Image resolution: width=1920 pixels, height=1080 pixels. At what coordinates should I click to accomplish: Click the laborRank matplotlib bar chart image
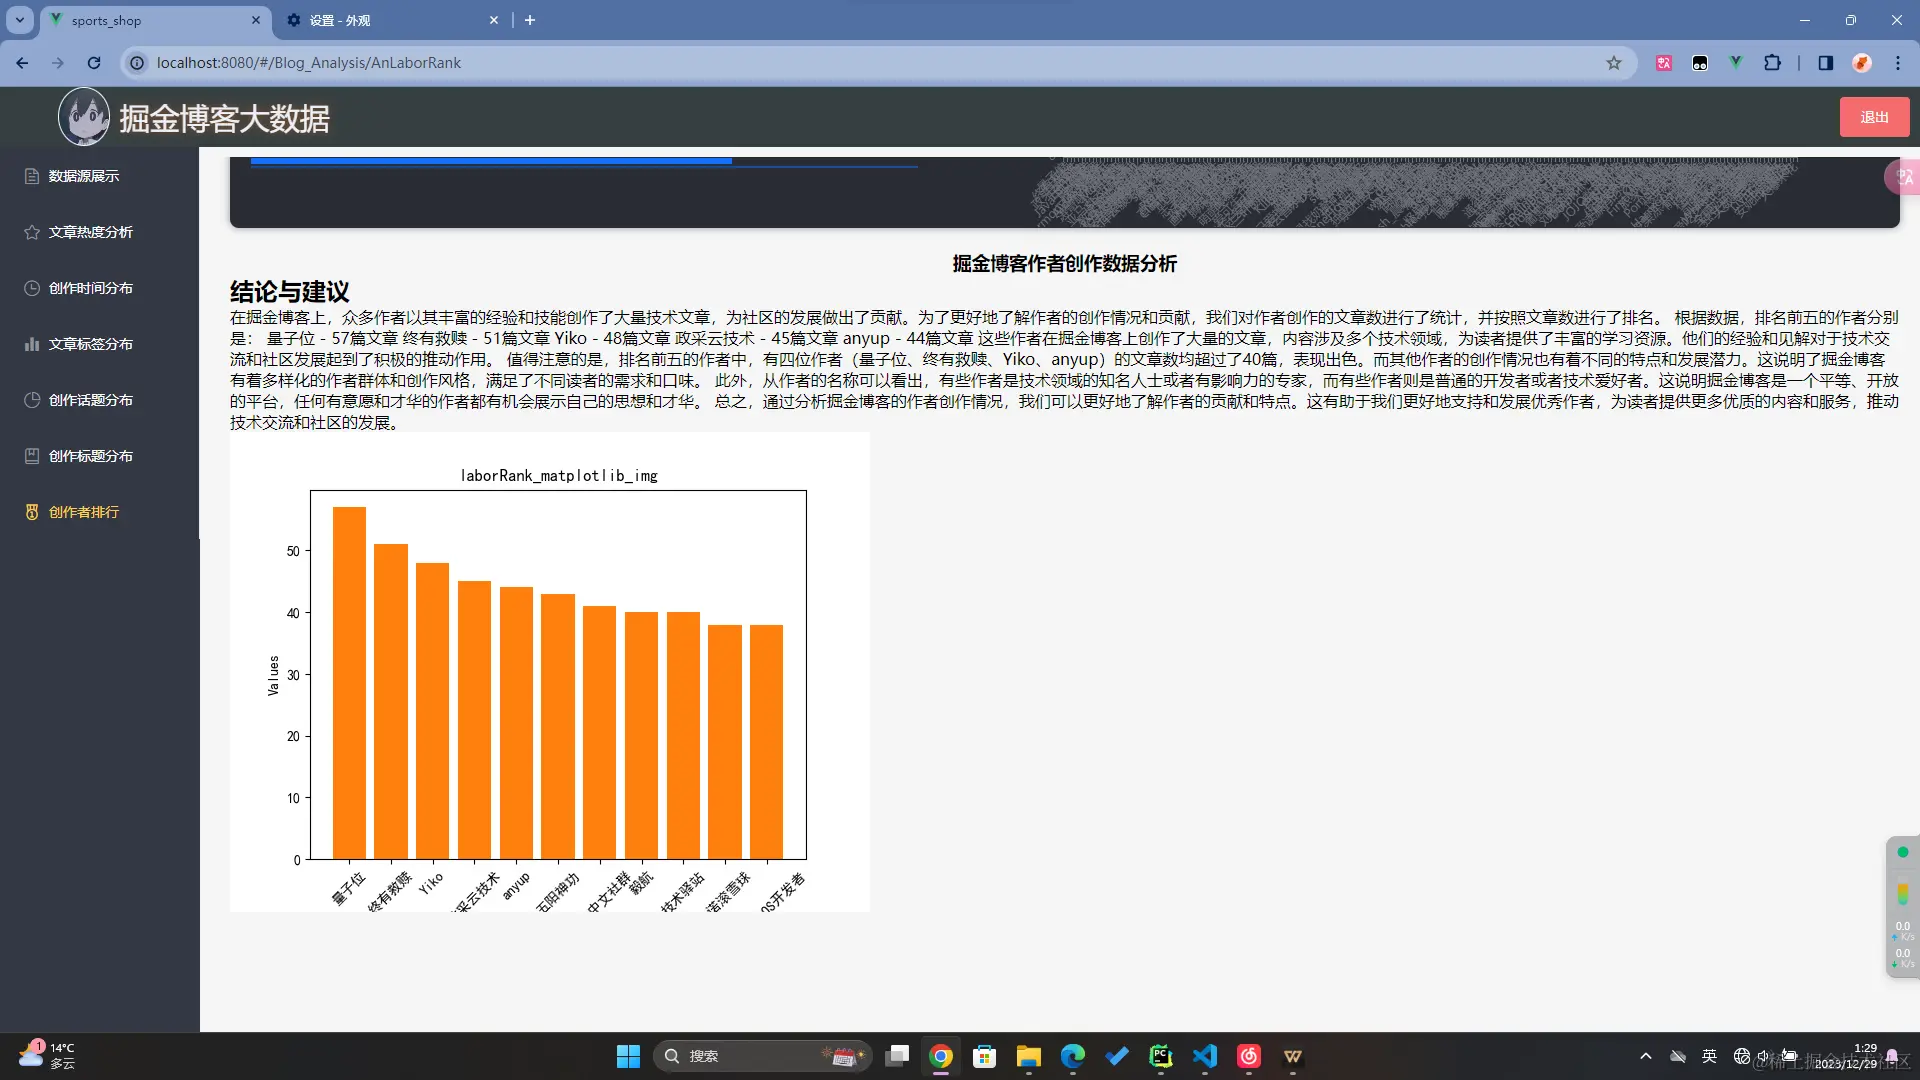click(550, 672)
